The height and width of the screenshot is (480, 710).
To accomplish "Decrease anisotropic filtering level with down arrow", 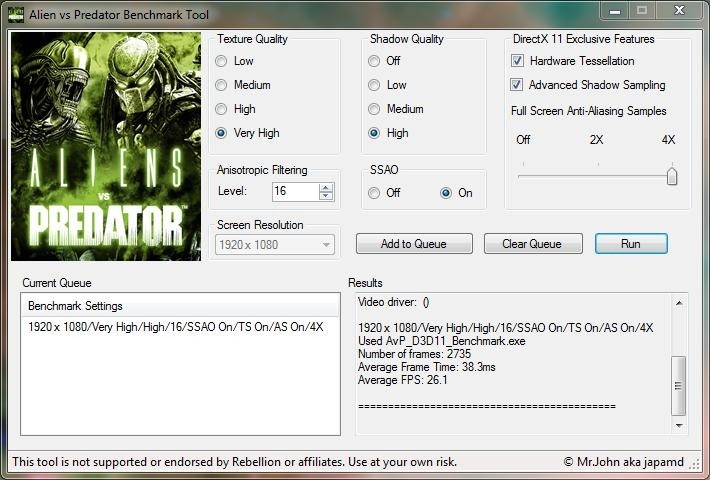I will pos(326,195).
